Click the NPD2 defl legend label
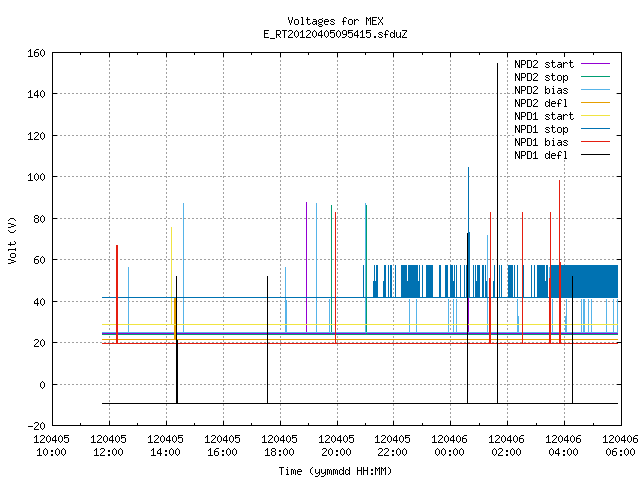Image resolution: width=640 pixels, height=480 pixels. tap(541, 103)
